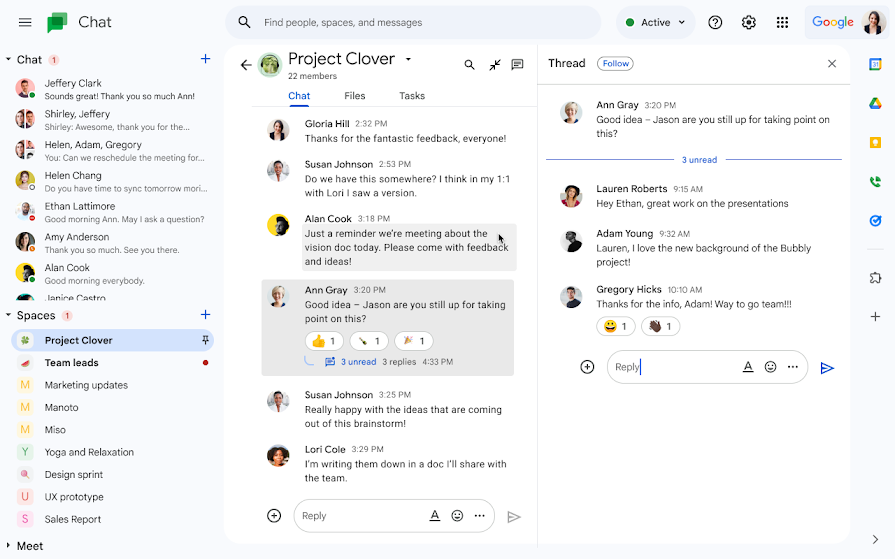Toggle the clapping hands reaction on Gregory's reply
This screenshot has width=895, height=559.
(x=660, y=326)
